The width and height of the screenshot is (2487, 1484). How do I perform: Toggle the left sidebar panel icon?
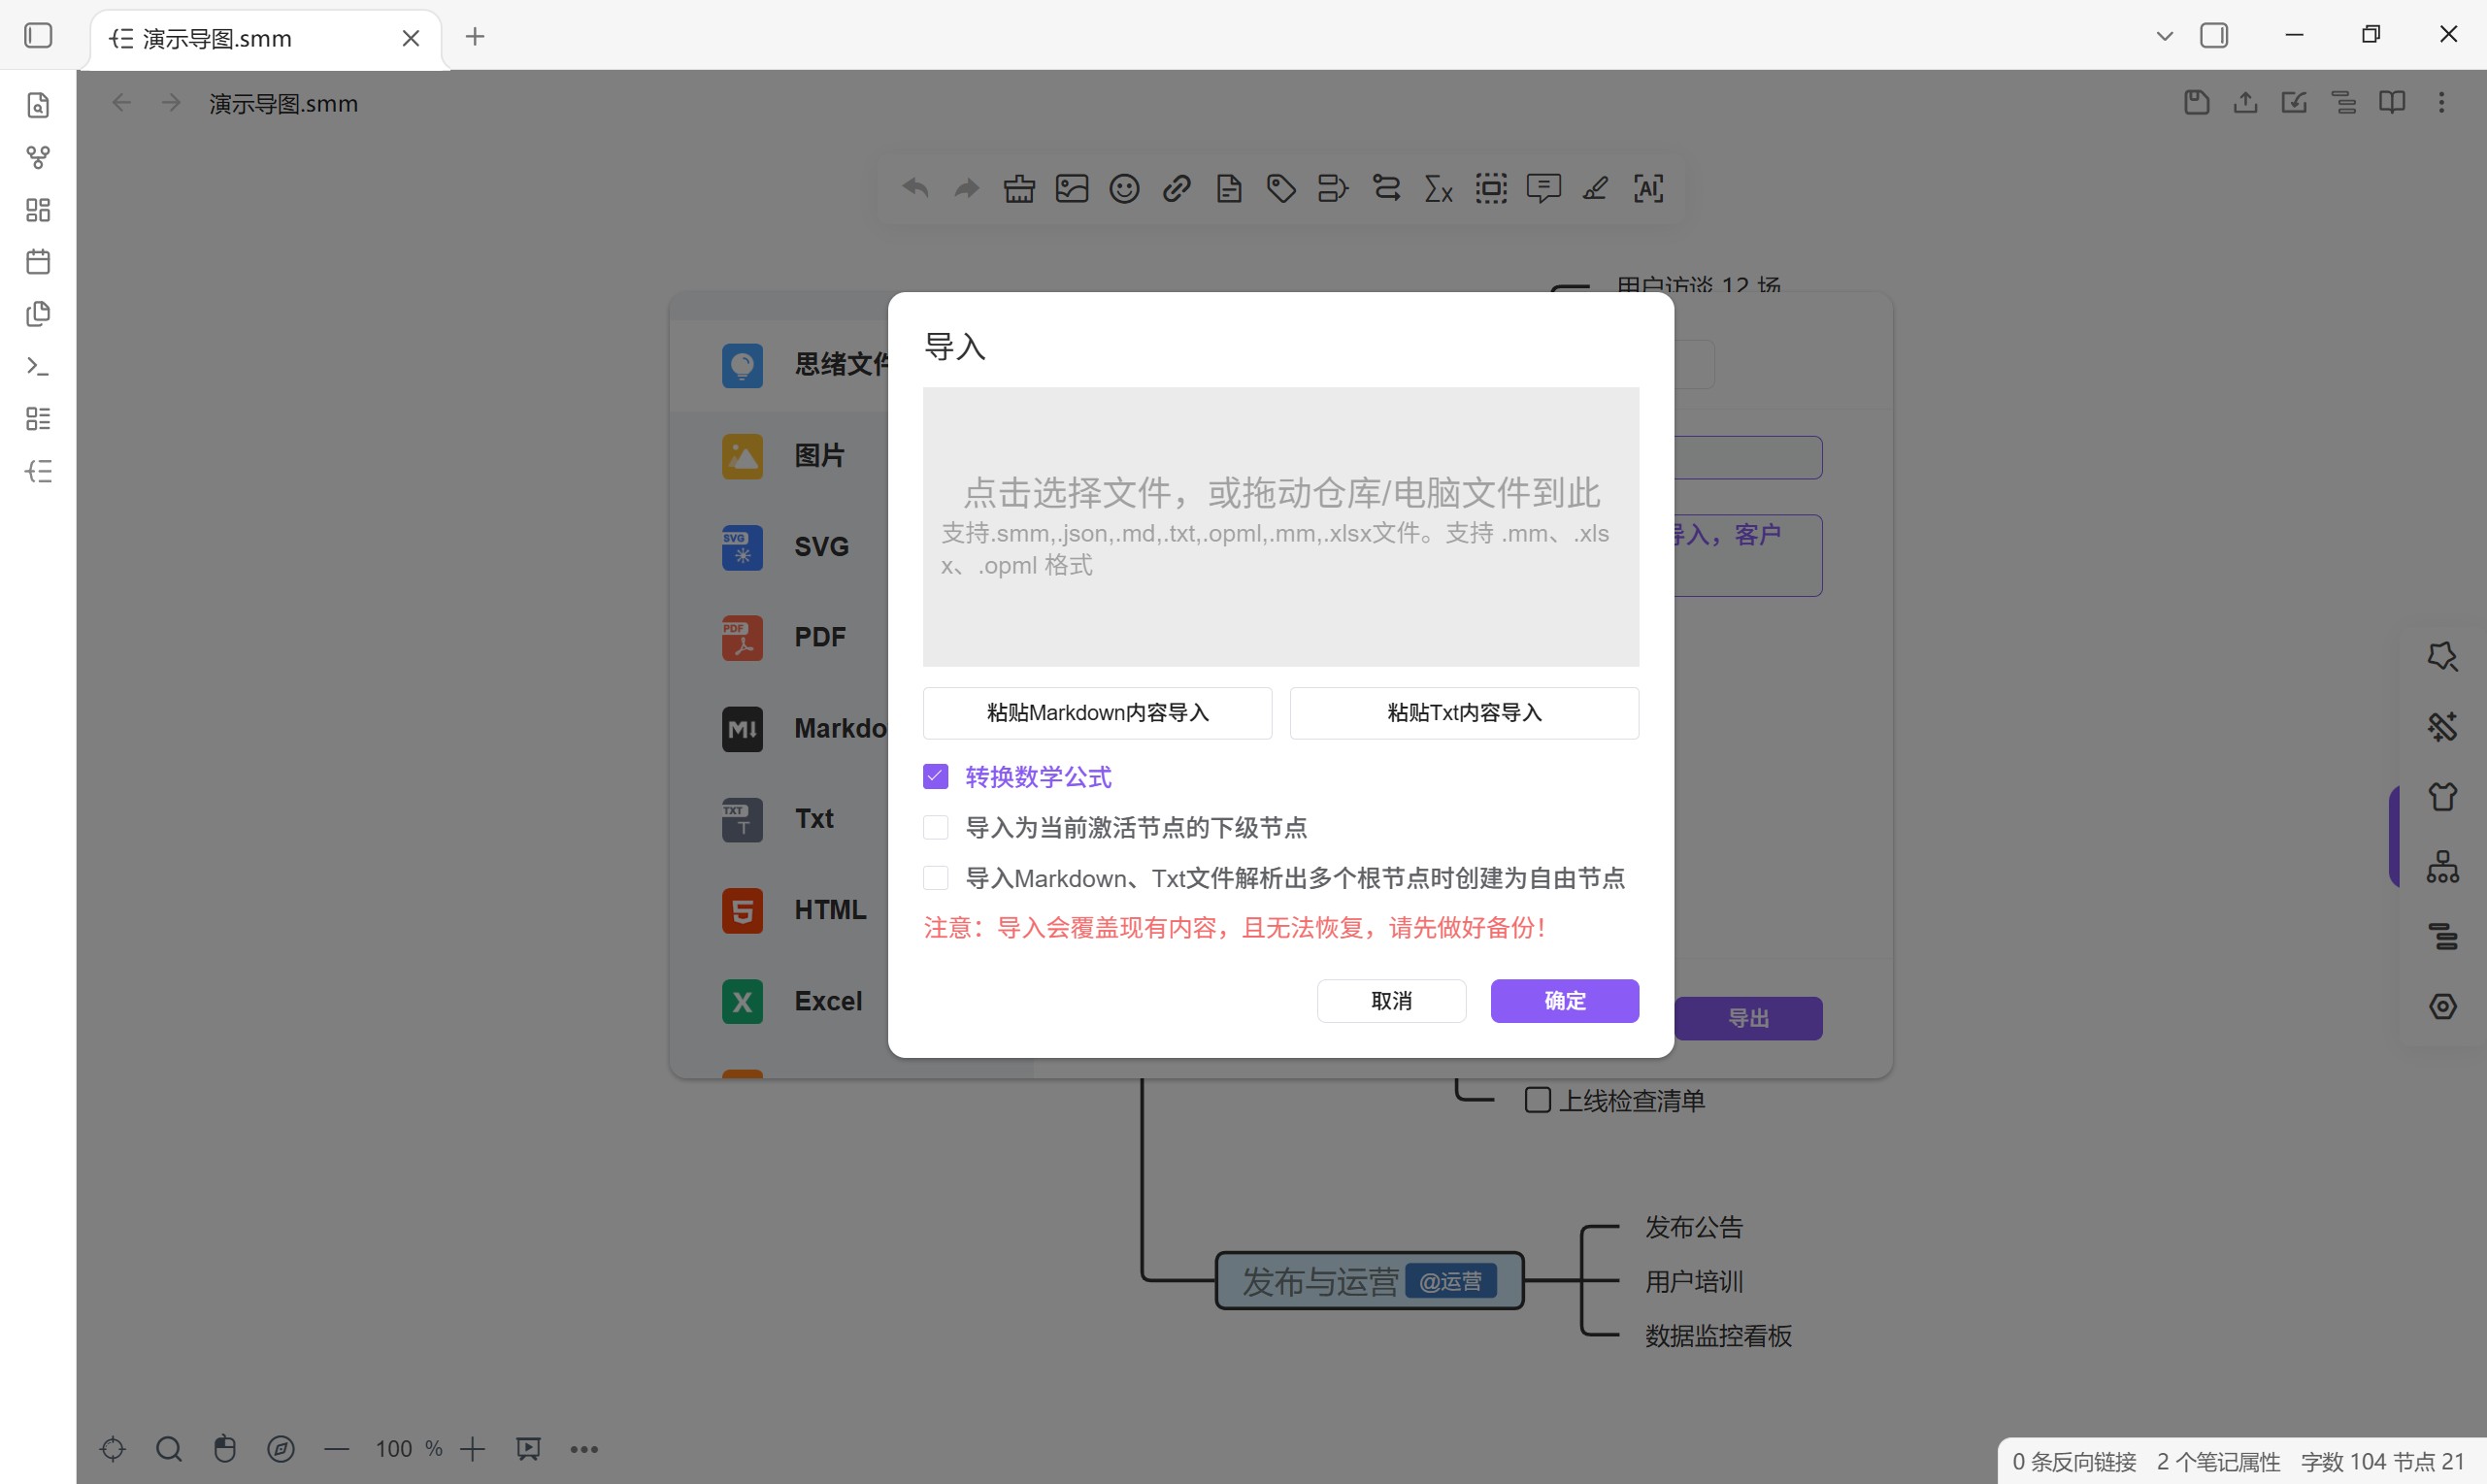(38, 36)
